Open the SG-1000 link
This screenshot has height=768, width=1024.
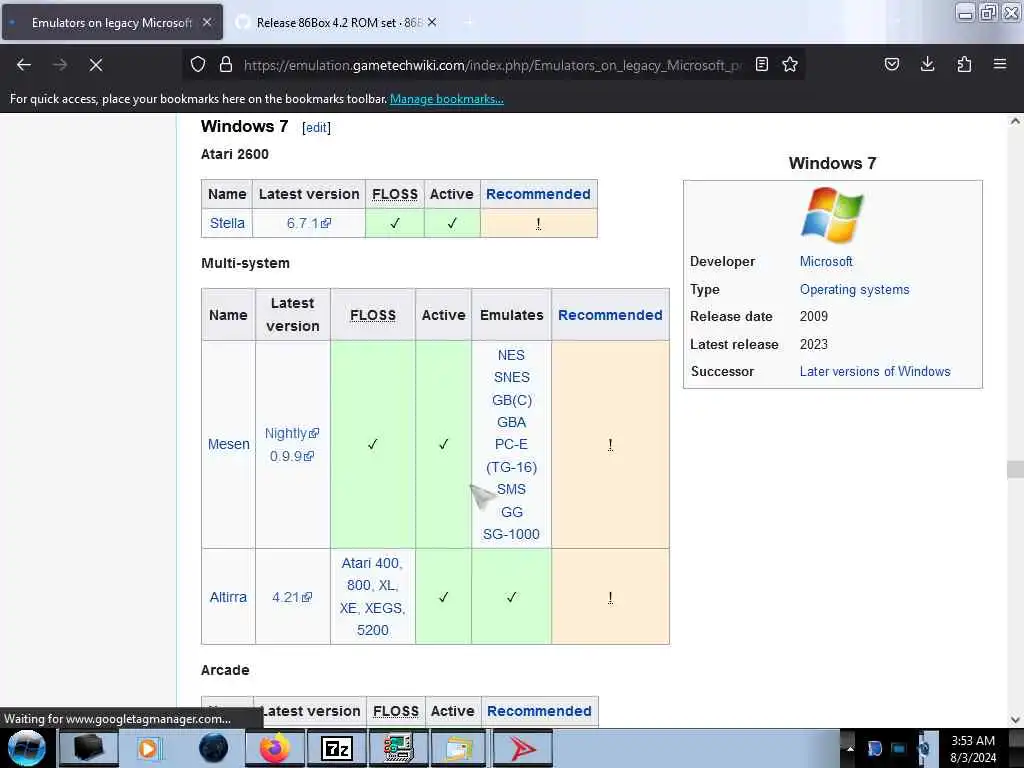click(511, 534)
